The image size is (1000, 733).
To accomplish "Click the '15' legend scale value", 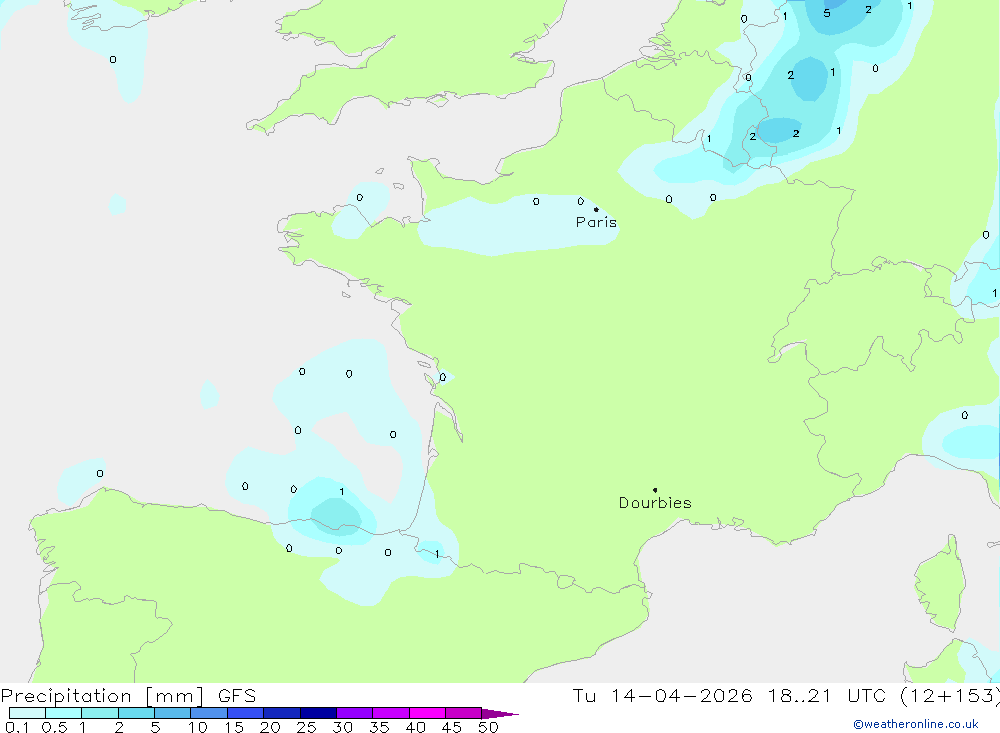I will click(234, 727).
